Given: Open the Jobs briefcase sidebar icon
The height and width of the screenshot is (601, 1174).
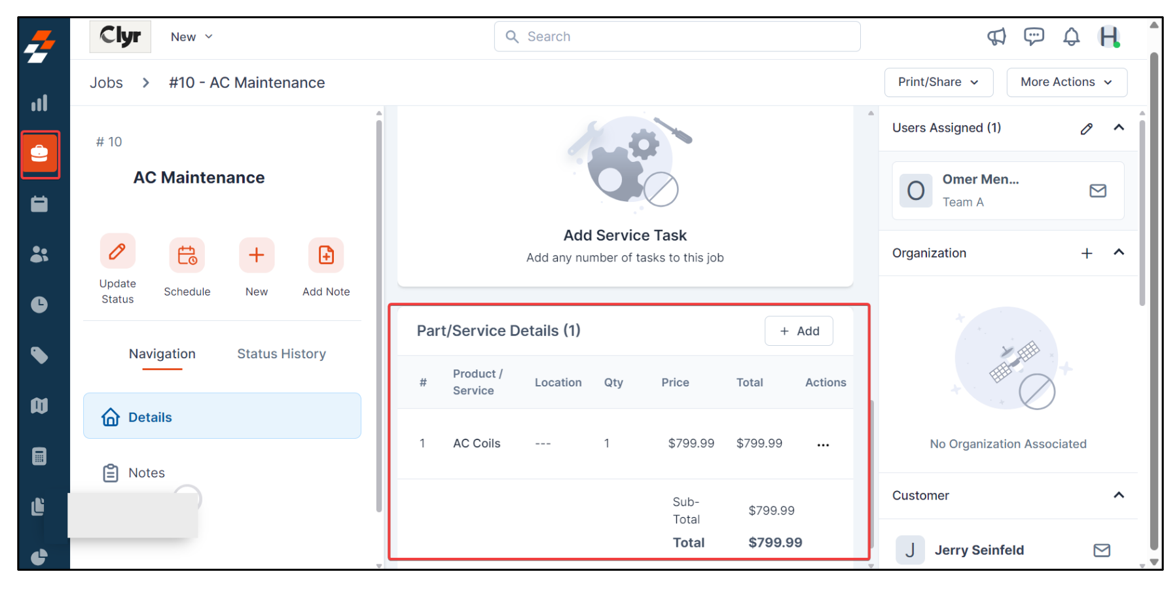Looking at the screenshot, I should point(40,154).
